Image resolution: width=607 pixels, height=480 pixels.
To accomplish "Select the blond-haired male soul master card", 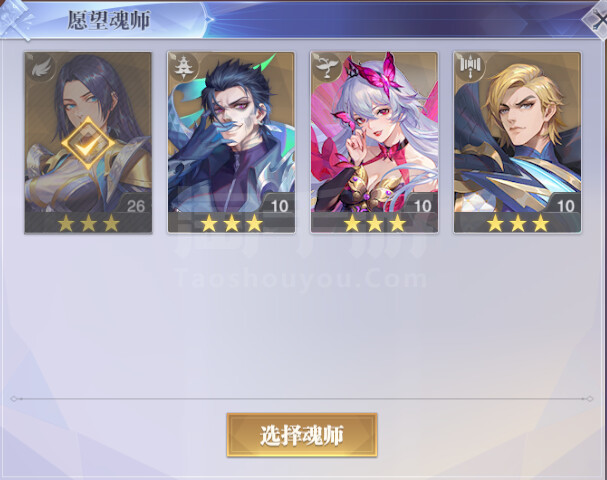I will click(518, 142).
